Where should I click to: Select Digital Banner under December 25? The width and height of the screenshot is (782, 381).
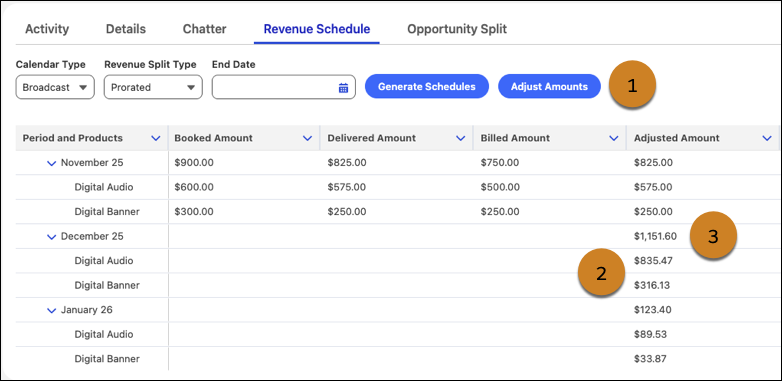[107, 285]
